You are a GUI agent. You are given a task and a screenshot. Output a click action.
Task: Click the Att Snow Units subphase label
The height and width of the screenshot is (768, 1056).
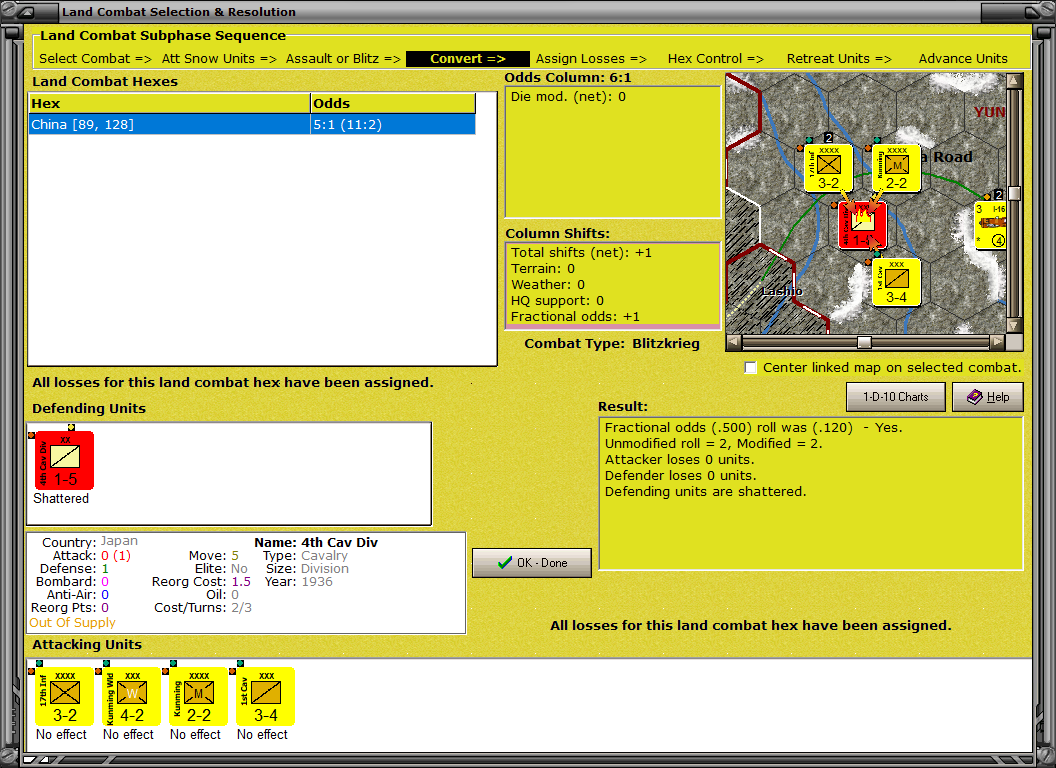[219, 59]
